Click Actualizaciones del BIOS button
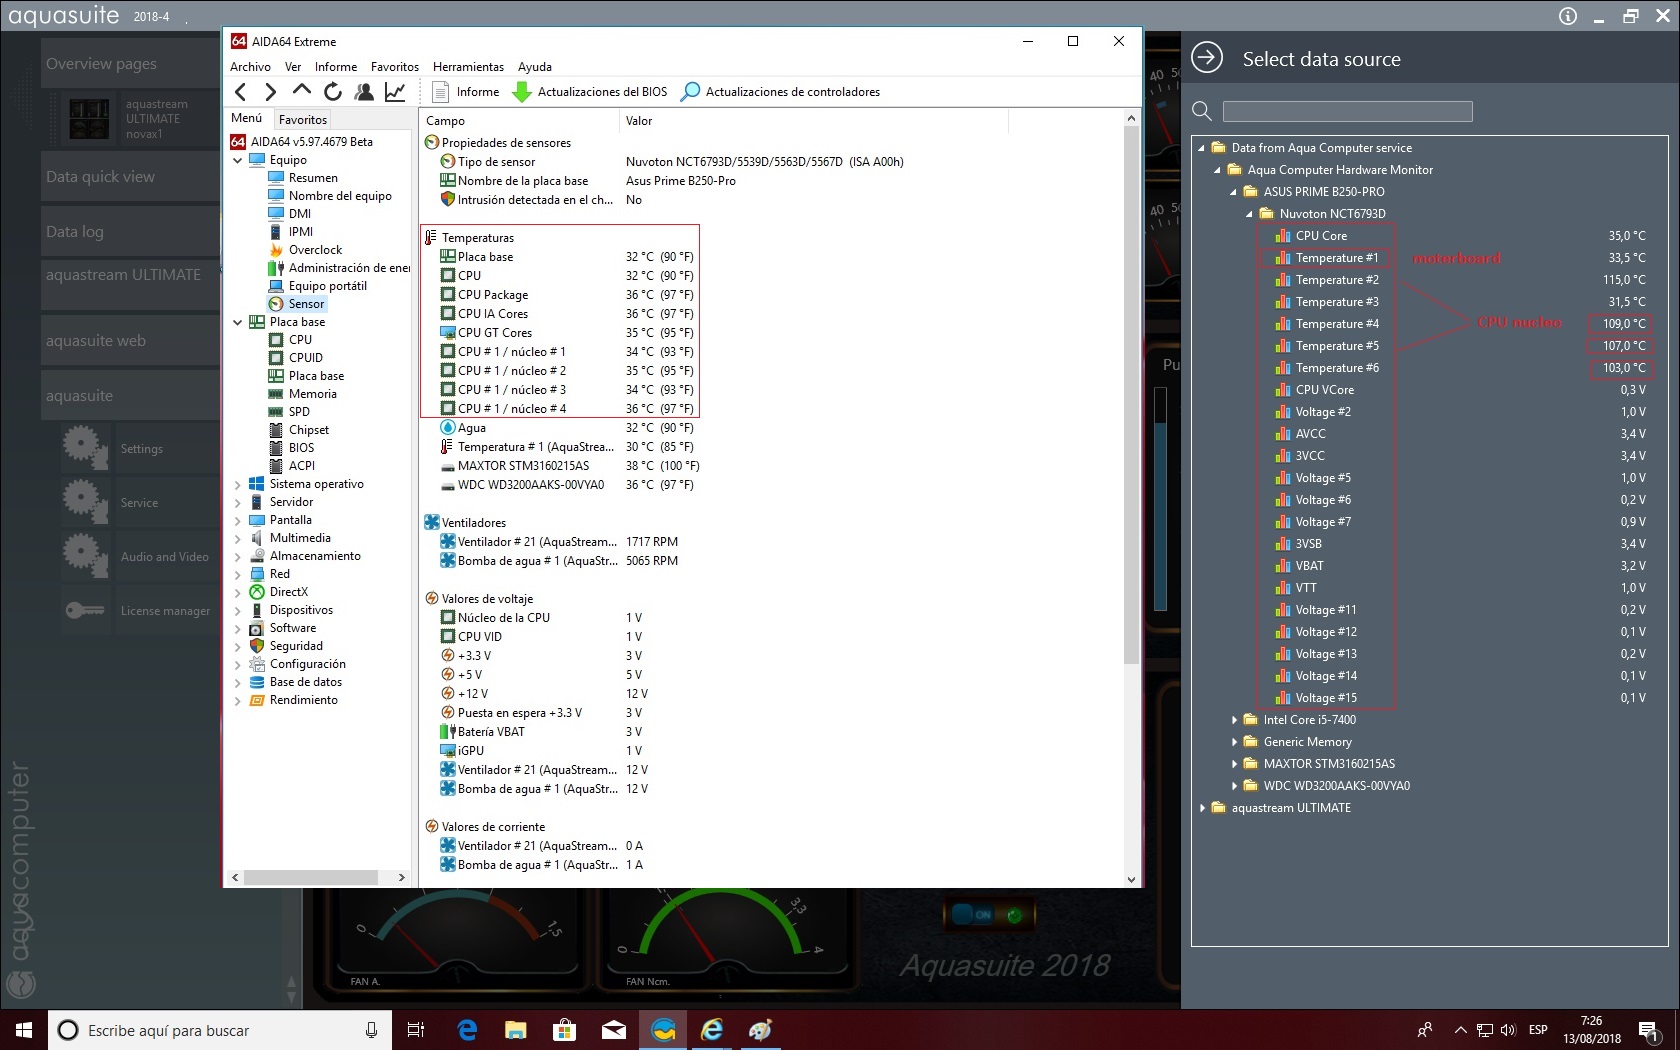 (x=590, y=92)
